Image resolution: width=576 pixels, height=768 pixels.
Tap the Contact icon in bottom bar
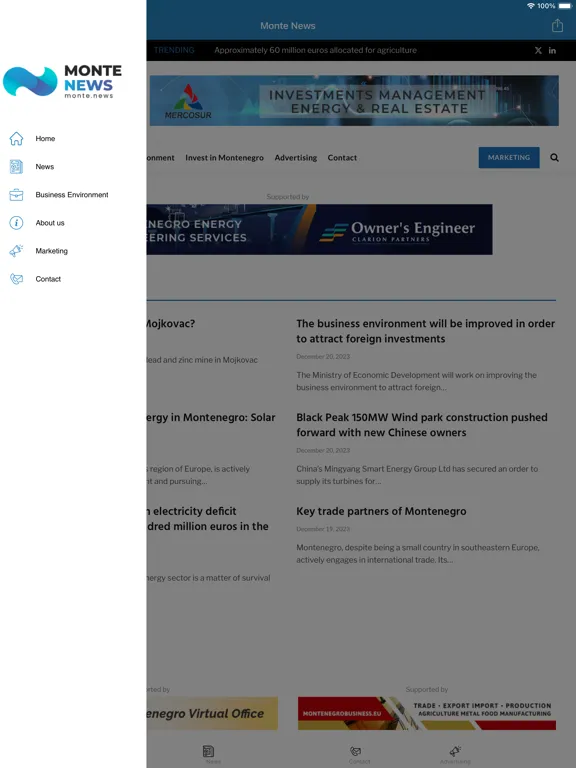click(x=356, y=751)
